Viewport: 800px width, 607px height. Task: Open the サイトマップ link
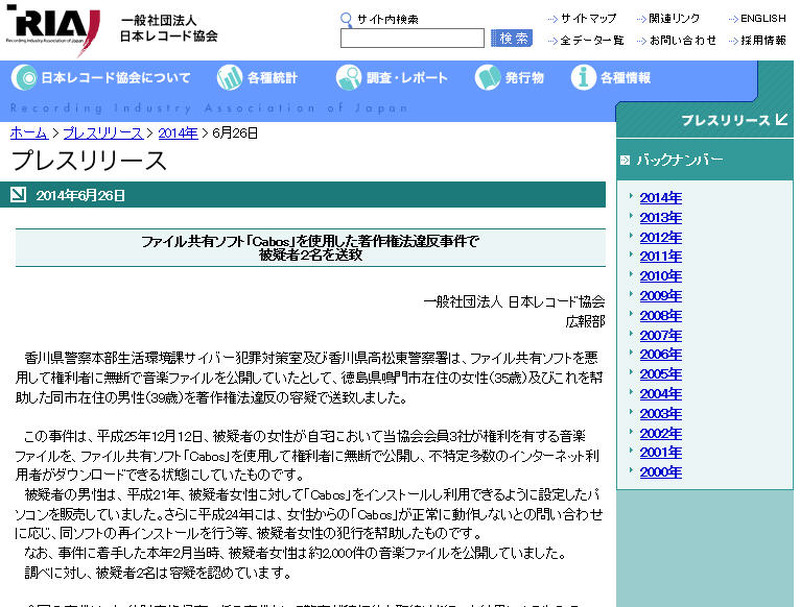tap(588, 19)
